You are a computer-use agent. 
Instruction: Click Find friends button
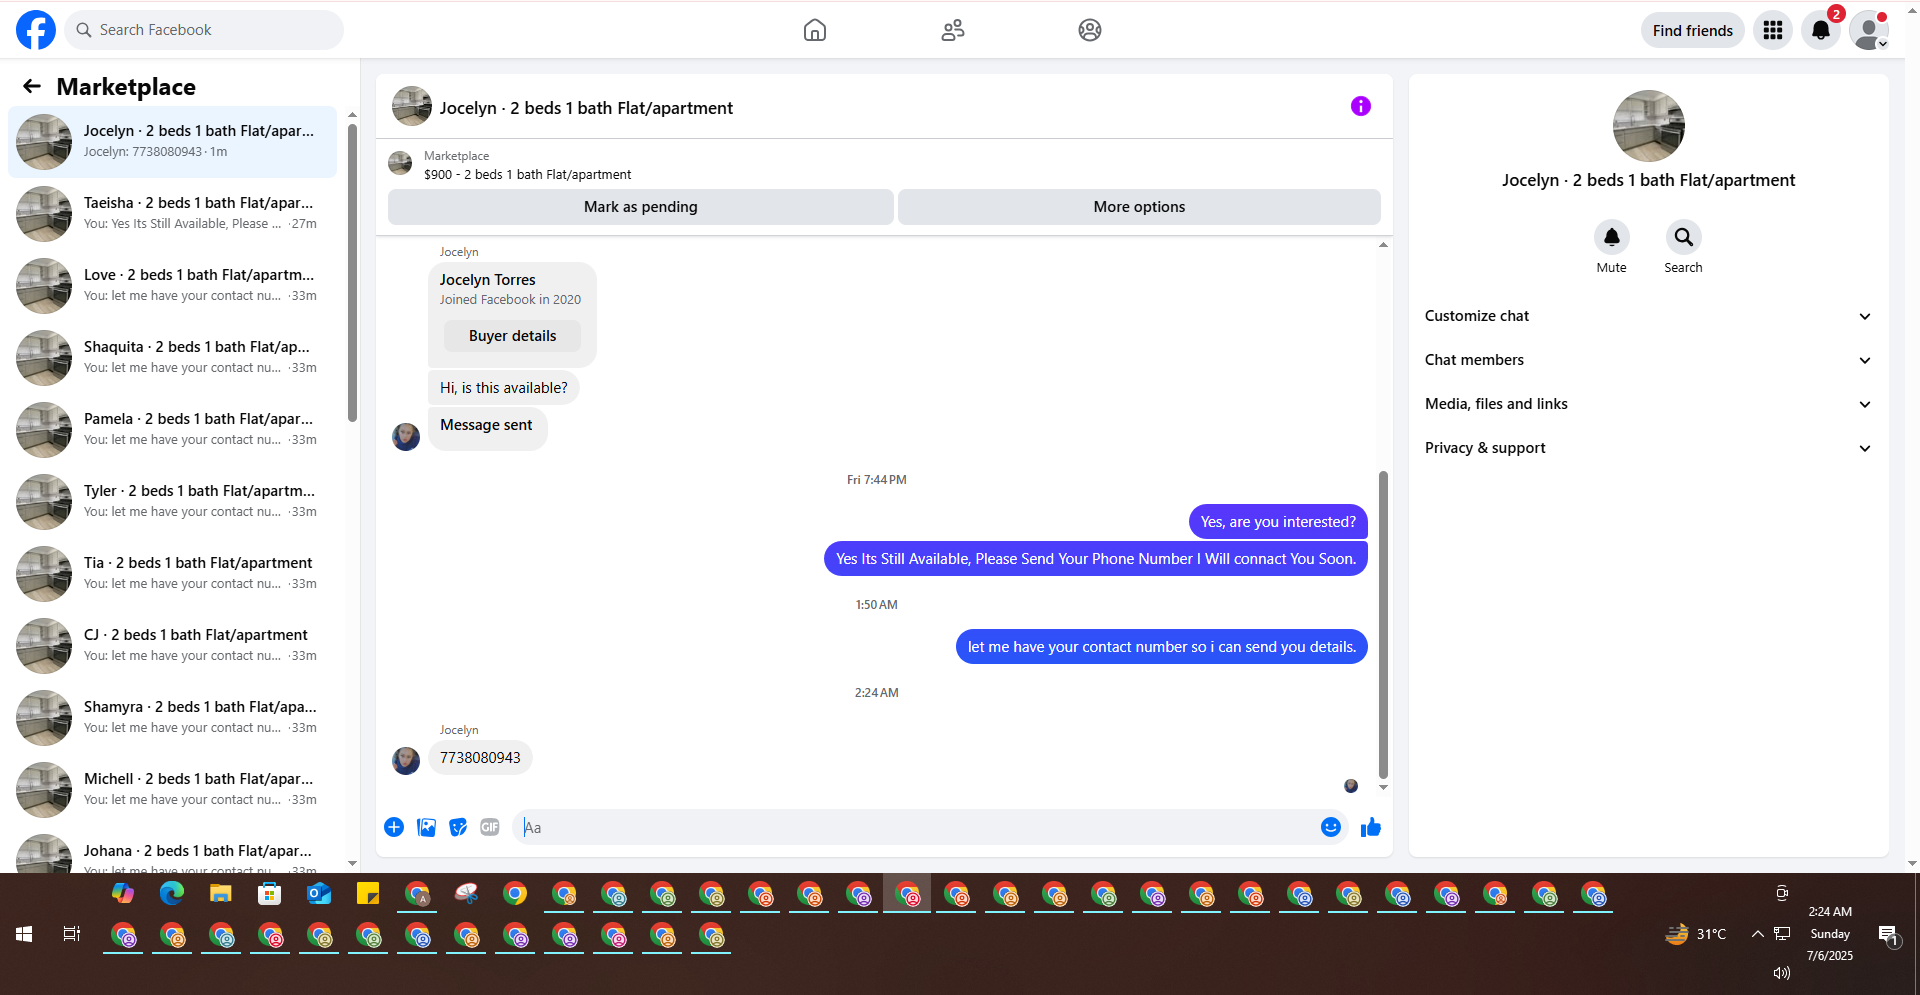coord(1692,30)
